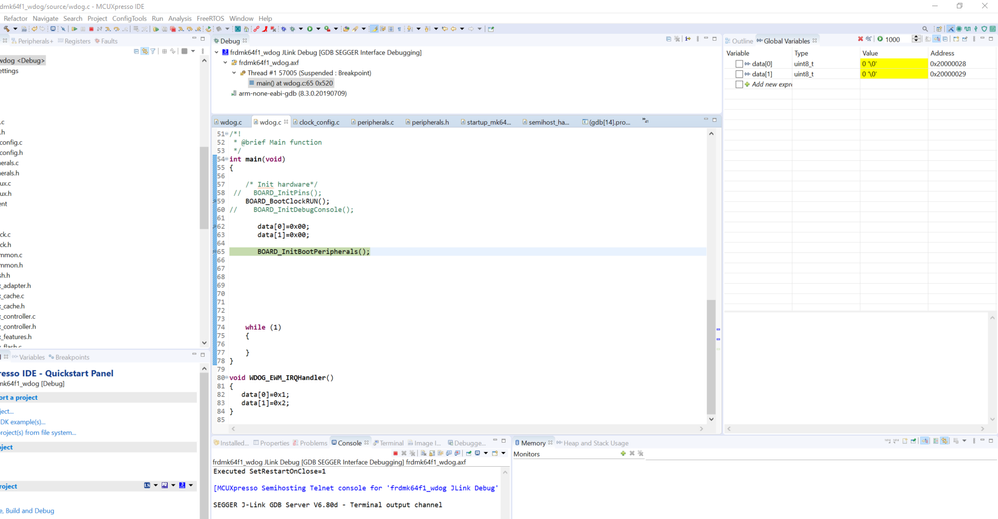Tick the checkbox for the data[0] variable
This screenshot has width=998, height=519.
coord(738,64)
